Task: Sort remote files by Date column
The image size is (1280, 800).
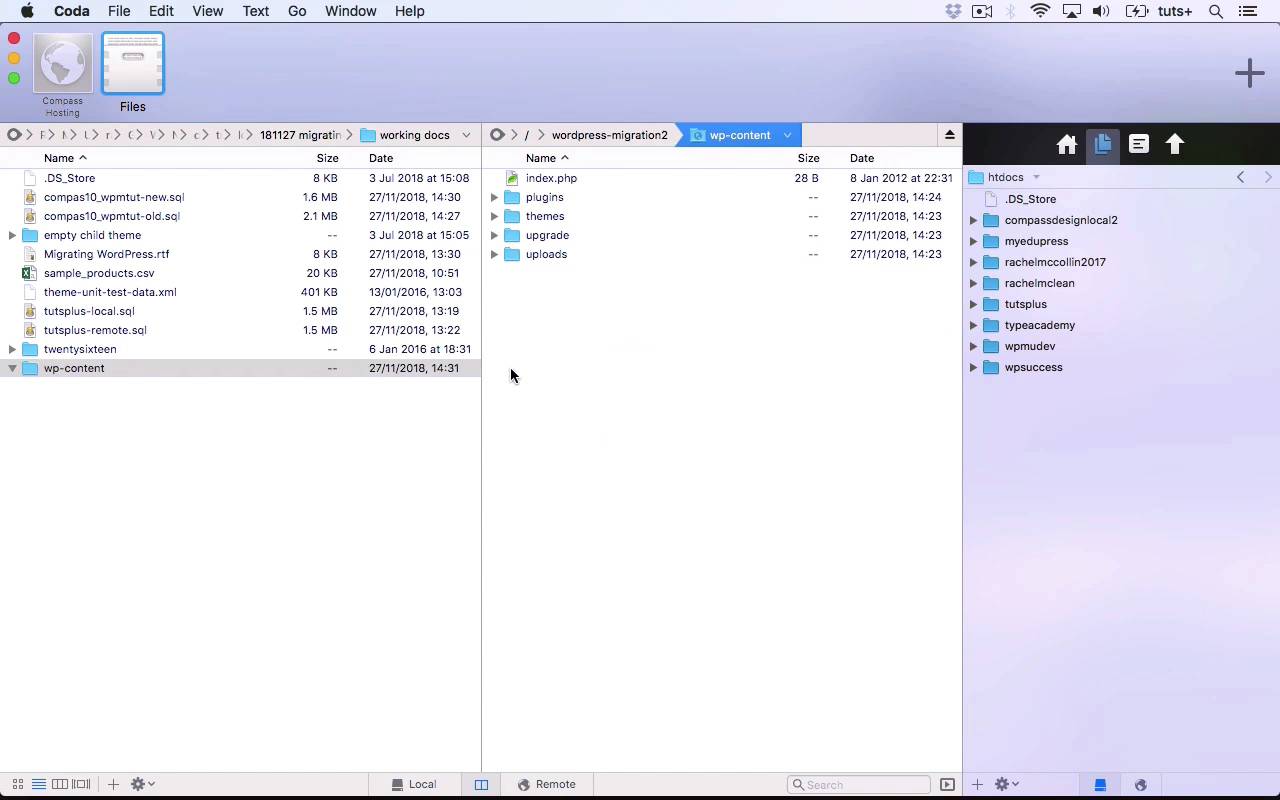Action: [862, 158]
